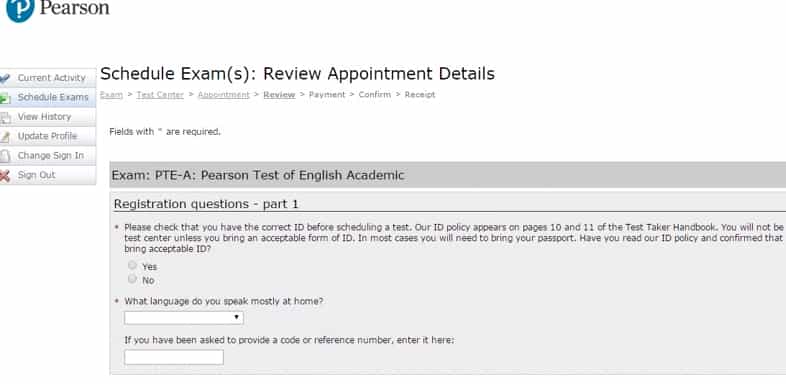Click the Exam breadcrumb link
The width and height of the screenshot is (786, 384).
(111, 95)
